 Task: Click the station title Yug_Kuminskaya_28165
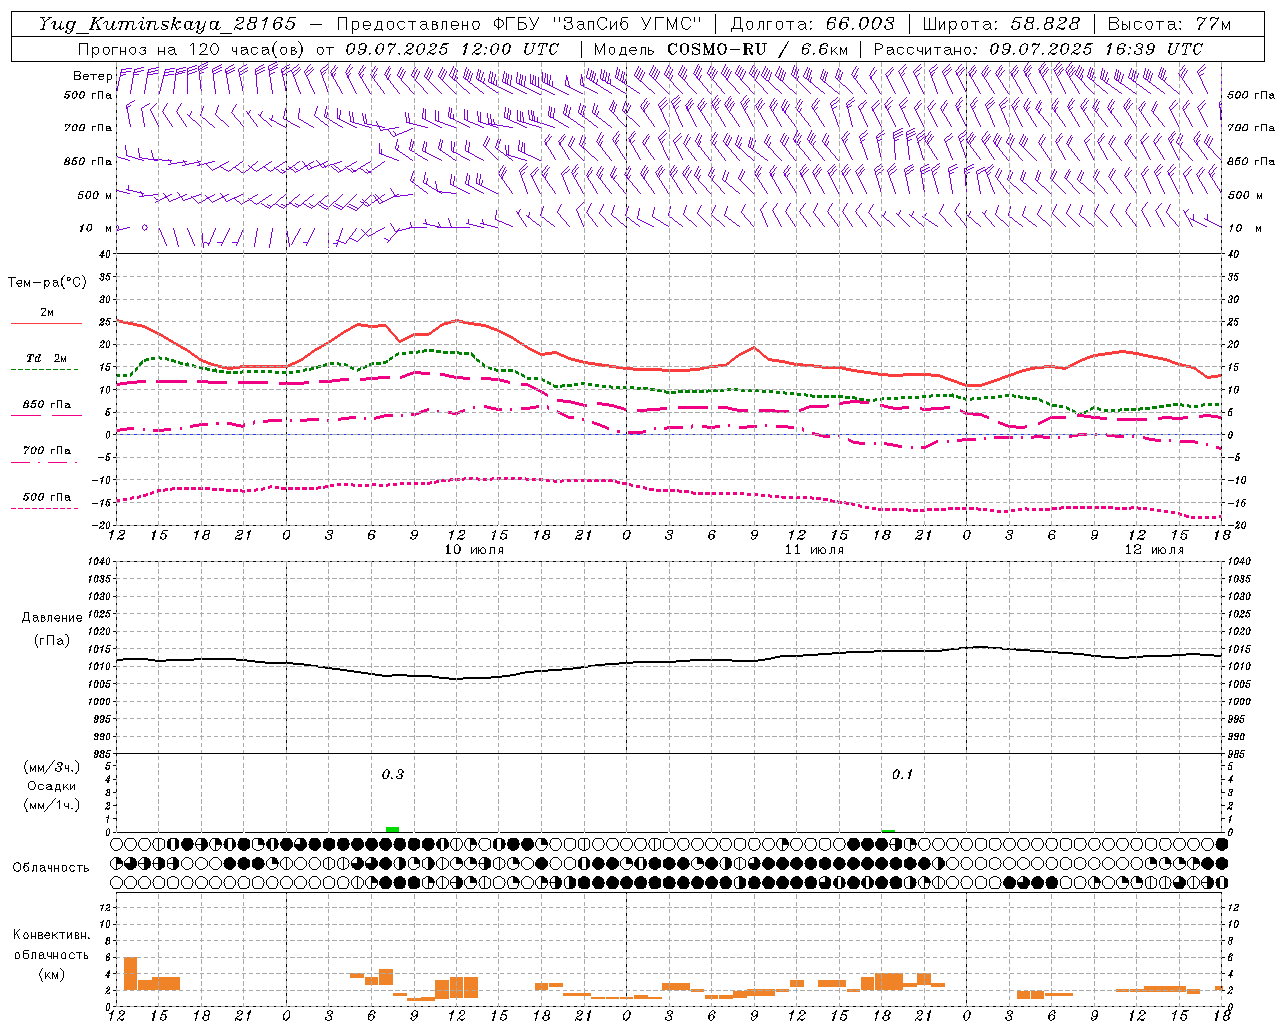(168, 24)
